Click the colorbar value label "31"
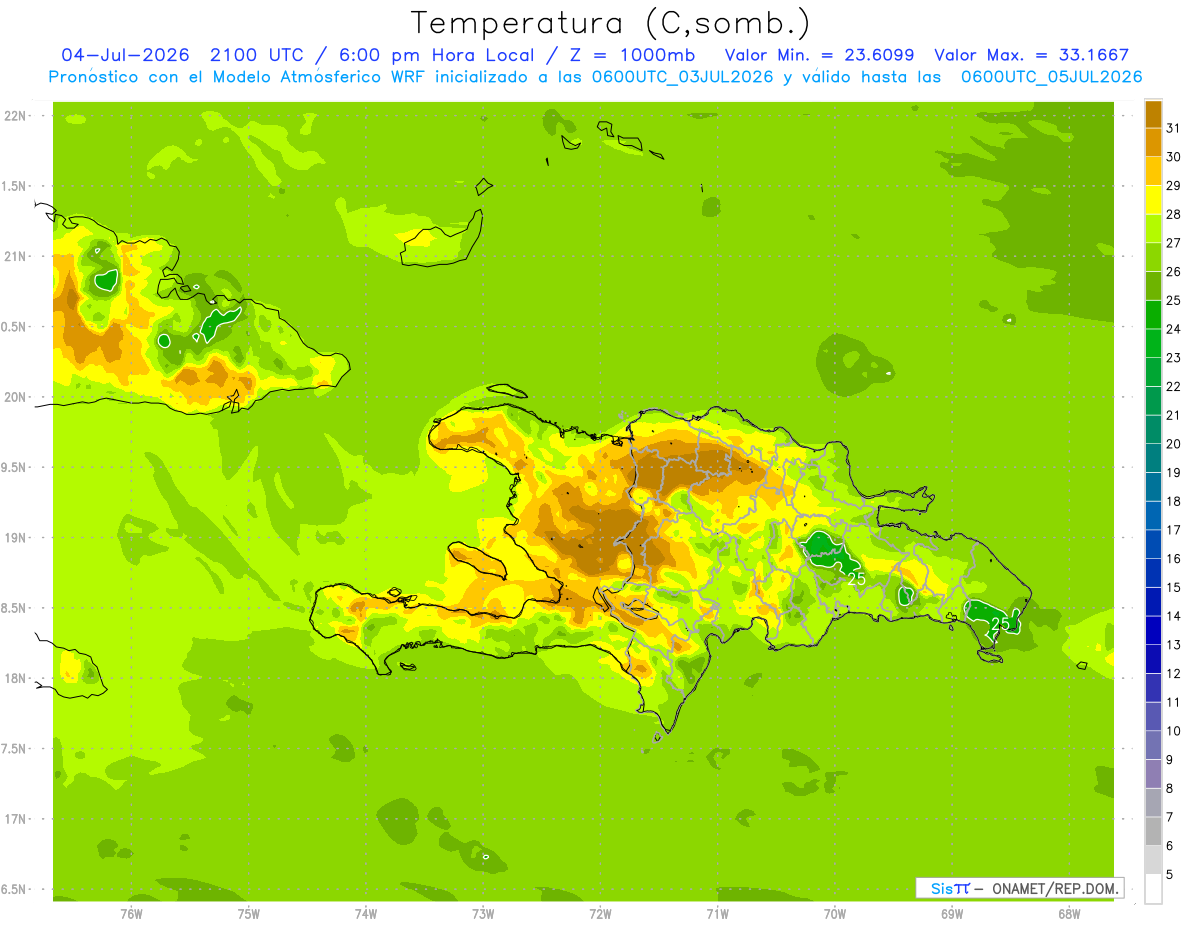 [1173, 128]
